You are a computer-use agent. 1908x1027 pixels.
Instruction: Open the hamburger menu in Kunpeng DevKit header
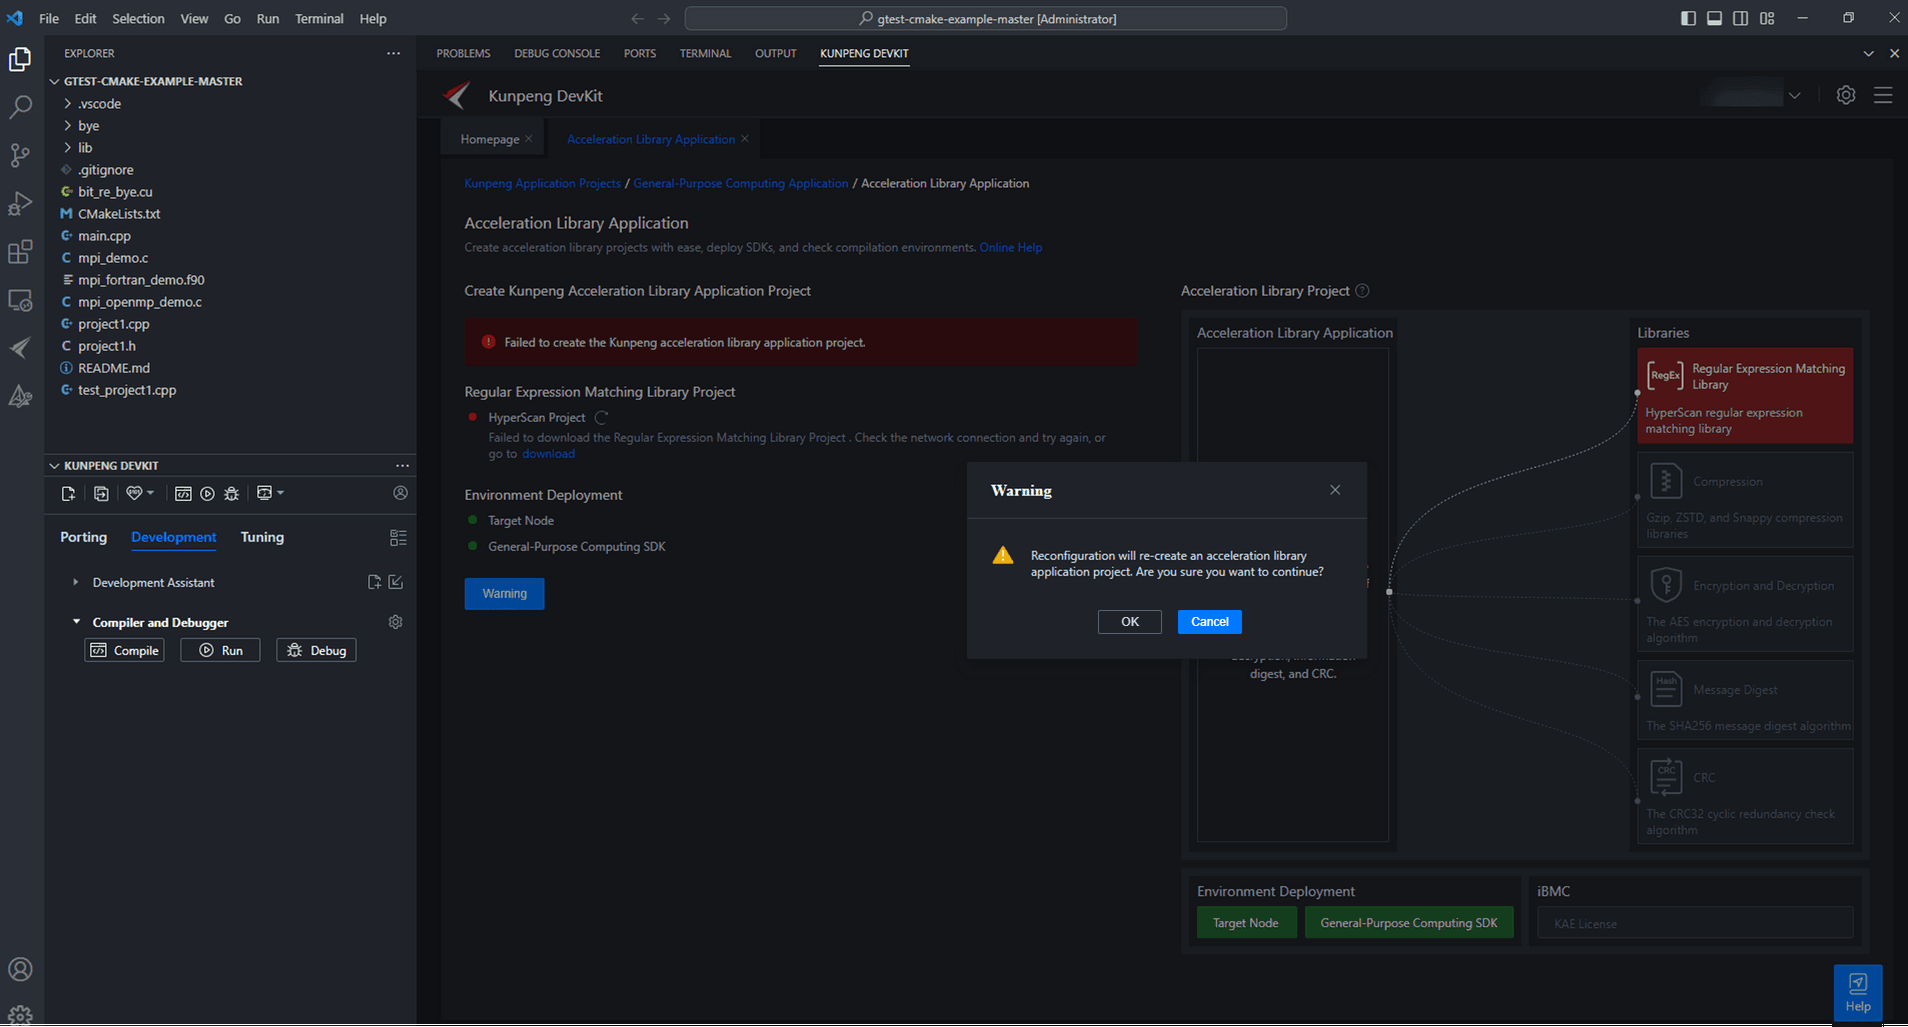(x=1883, y=95)
